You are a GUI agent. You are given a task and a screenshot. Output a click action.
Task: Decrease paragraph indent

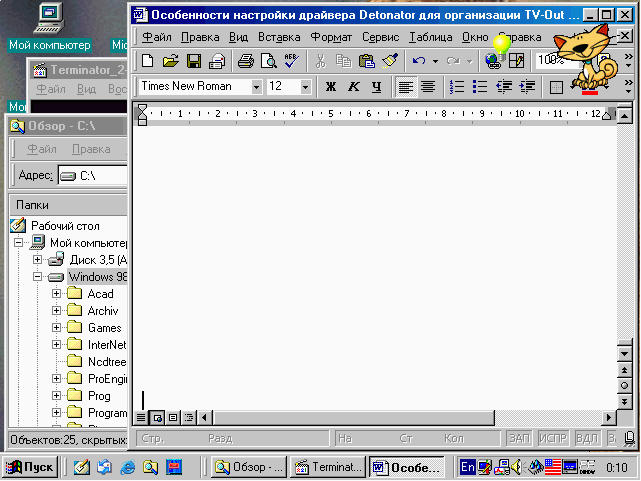pos(504,87)
